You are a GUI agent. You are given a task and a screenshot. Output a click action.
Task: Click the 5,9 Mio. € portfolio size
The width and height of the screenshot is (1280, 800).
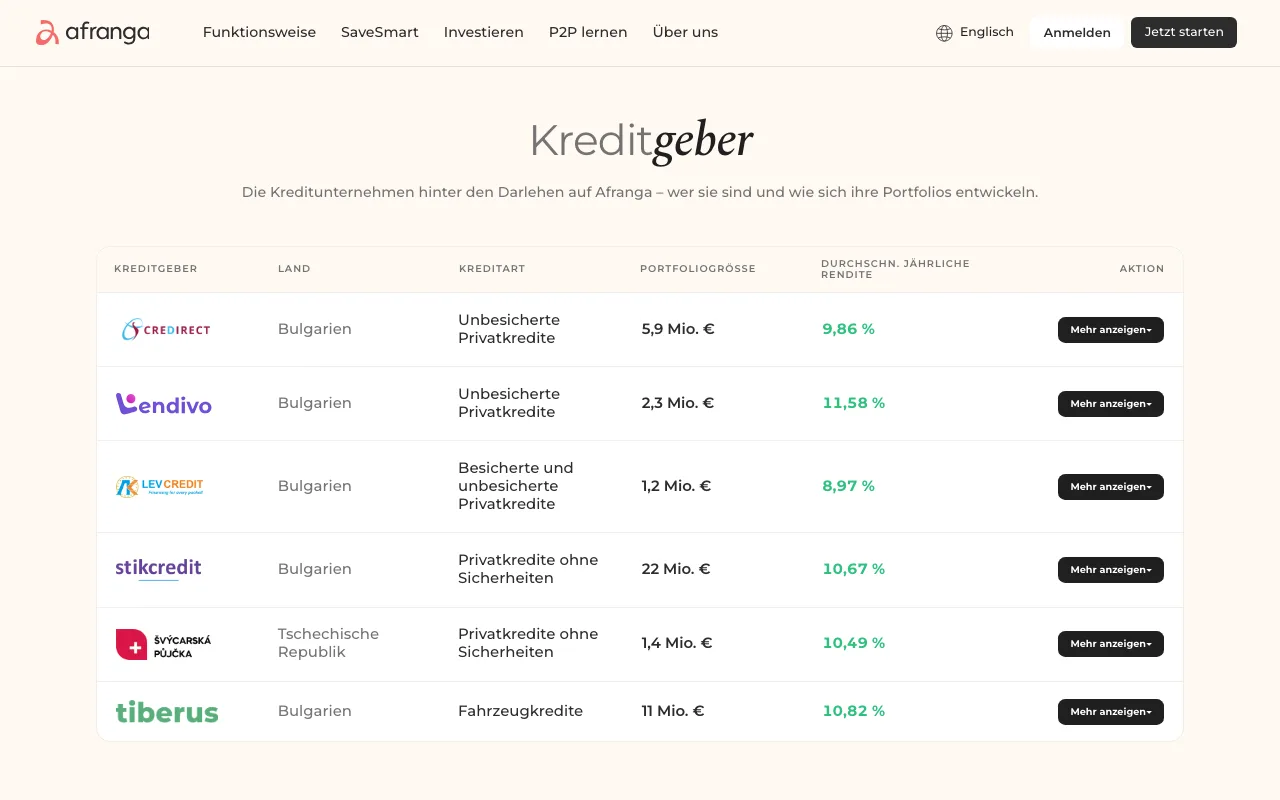(x=678, y=329)
